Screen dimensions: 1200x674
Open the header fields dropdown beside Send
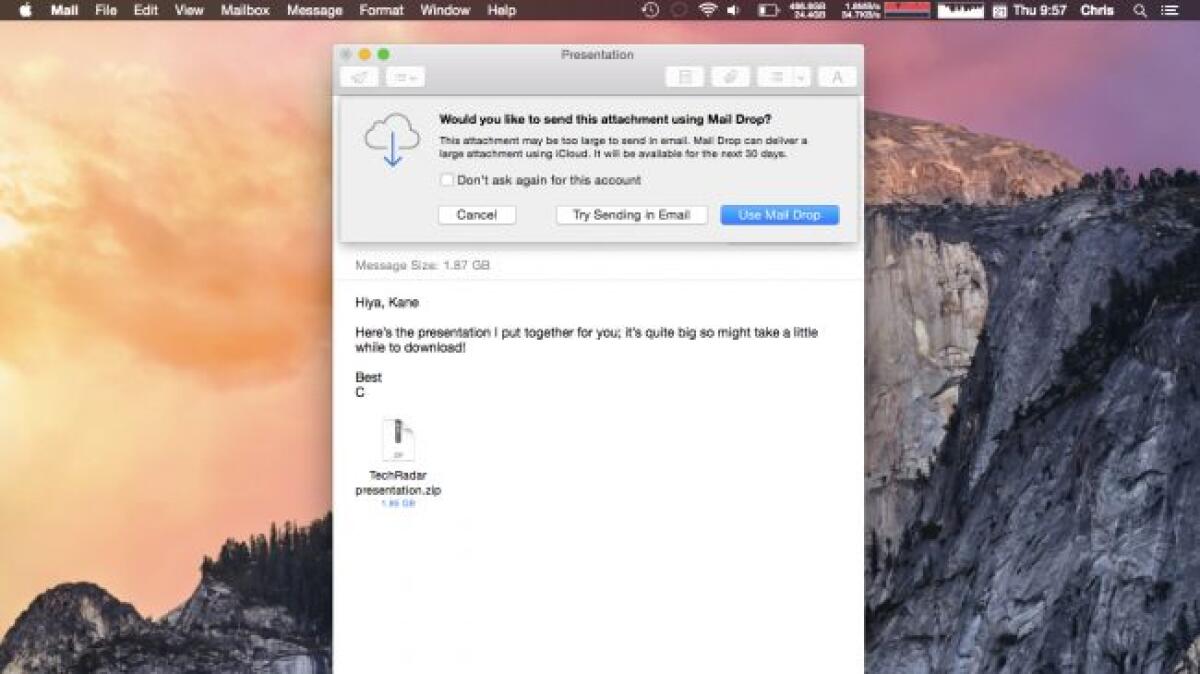pos(404,77)
